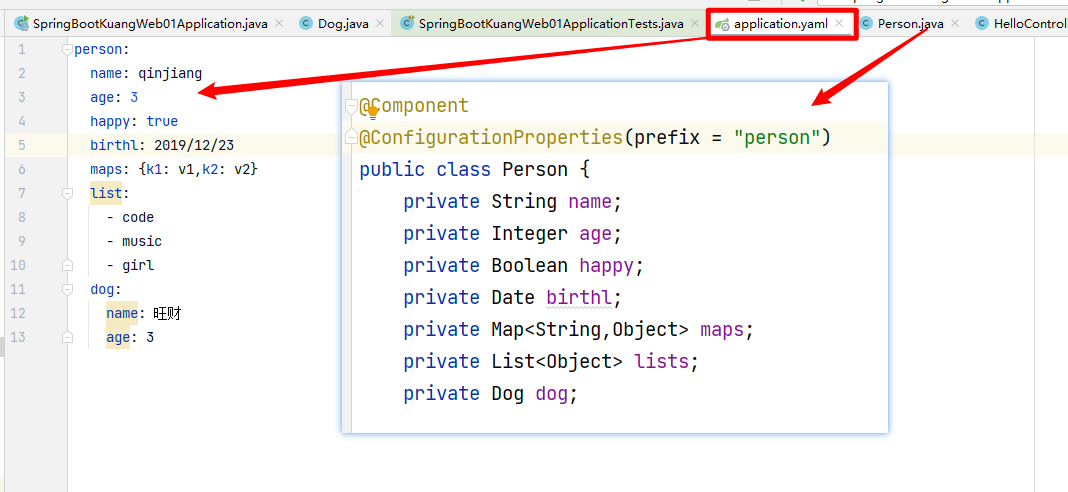The height and width of the screenshot is (492, 1068).
Task: Click the 'lists' field name
Action: tap(661, 361)
